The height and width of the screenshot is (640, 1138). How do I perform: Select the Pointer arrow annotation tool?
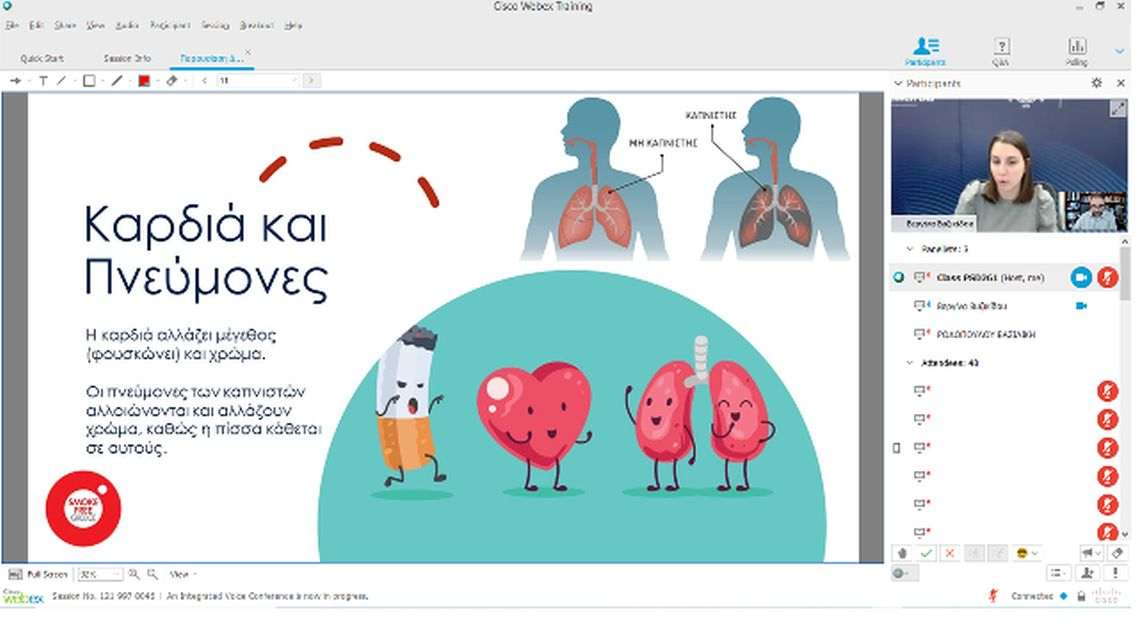(15, 81)
